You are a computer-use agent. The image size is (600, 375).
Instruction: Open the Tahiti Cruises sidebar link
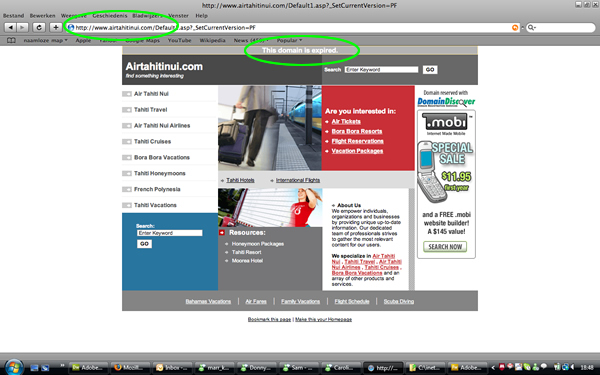(152, 142)
